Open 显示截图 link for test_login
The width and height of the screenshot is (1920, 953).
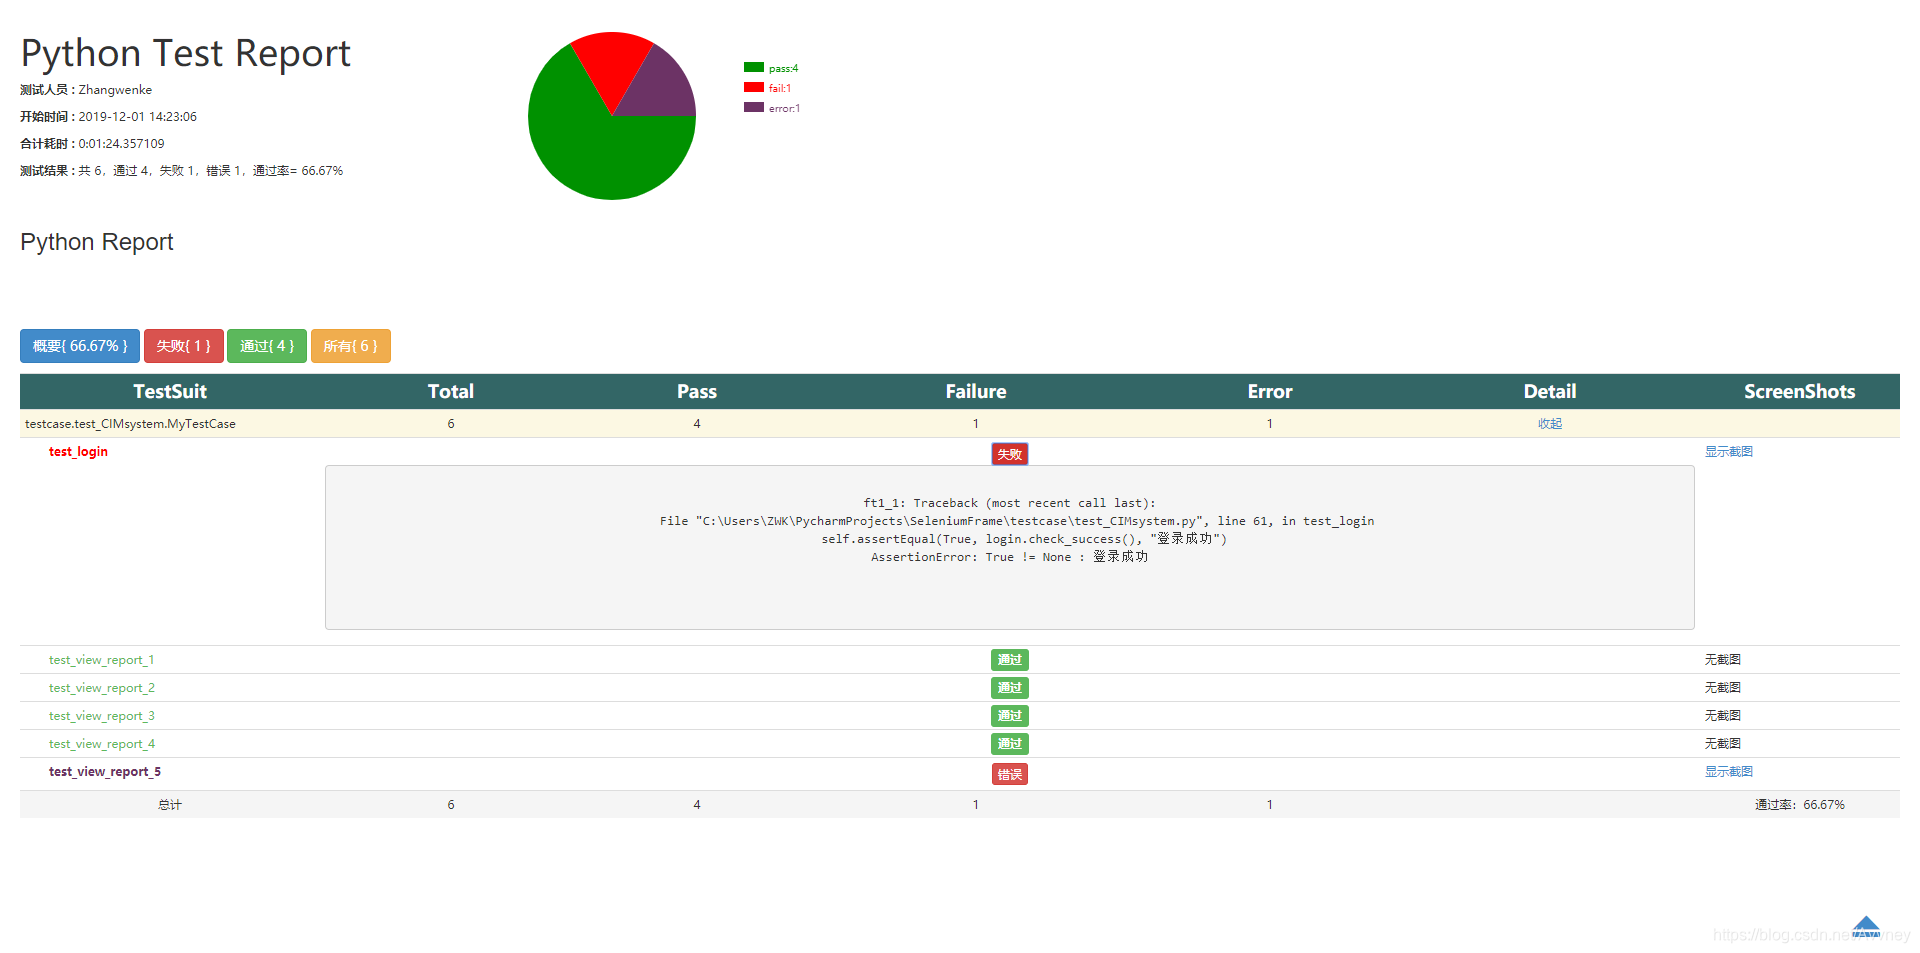pyautogui.click(x=1729, y=452)
